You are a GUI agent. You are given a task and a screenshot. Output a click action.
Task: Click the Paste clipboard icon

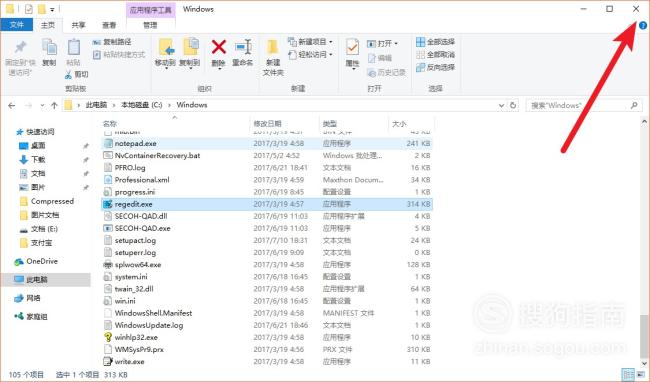[73, 47]
